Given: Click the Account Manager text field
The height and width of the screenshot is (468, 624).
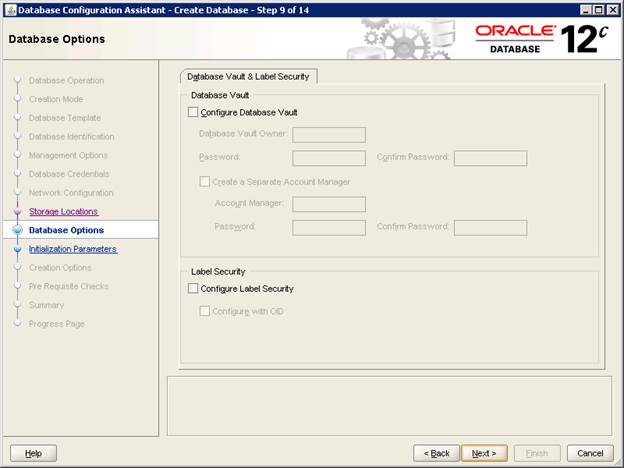Looking at the screenshot, I should tap(329, 204).
